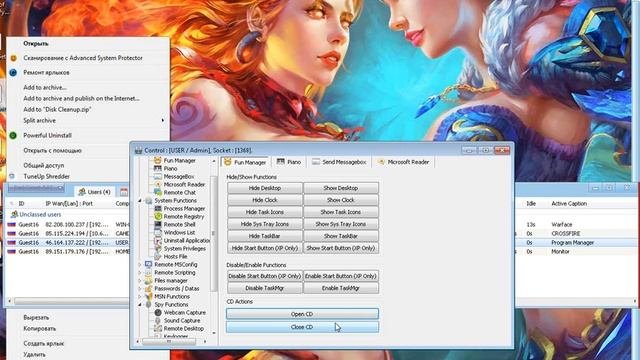640x360 pixels.
Task: Select the Fun Manager tab
Action: [245, 162]
